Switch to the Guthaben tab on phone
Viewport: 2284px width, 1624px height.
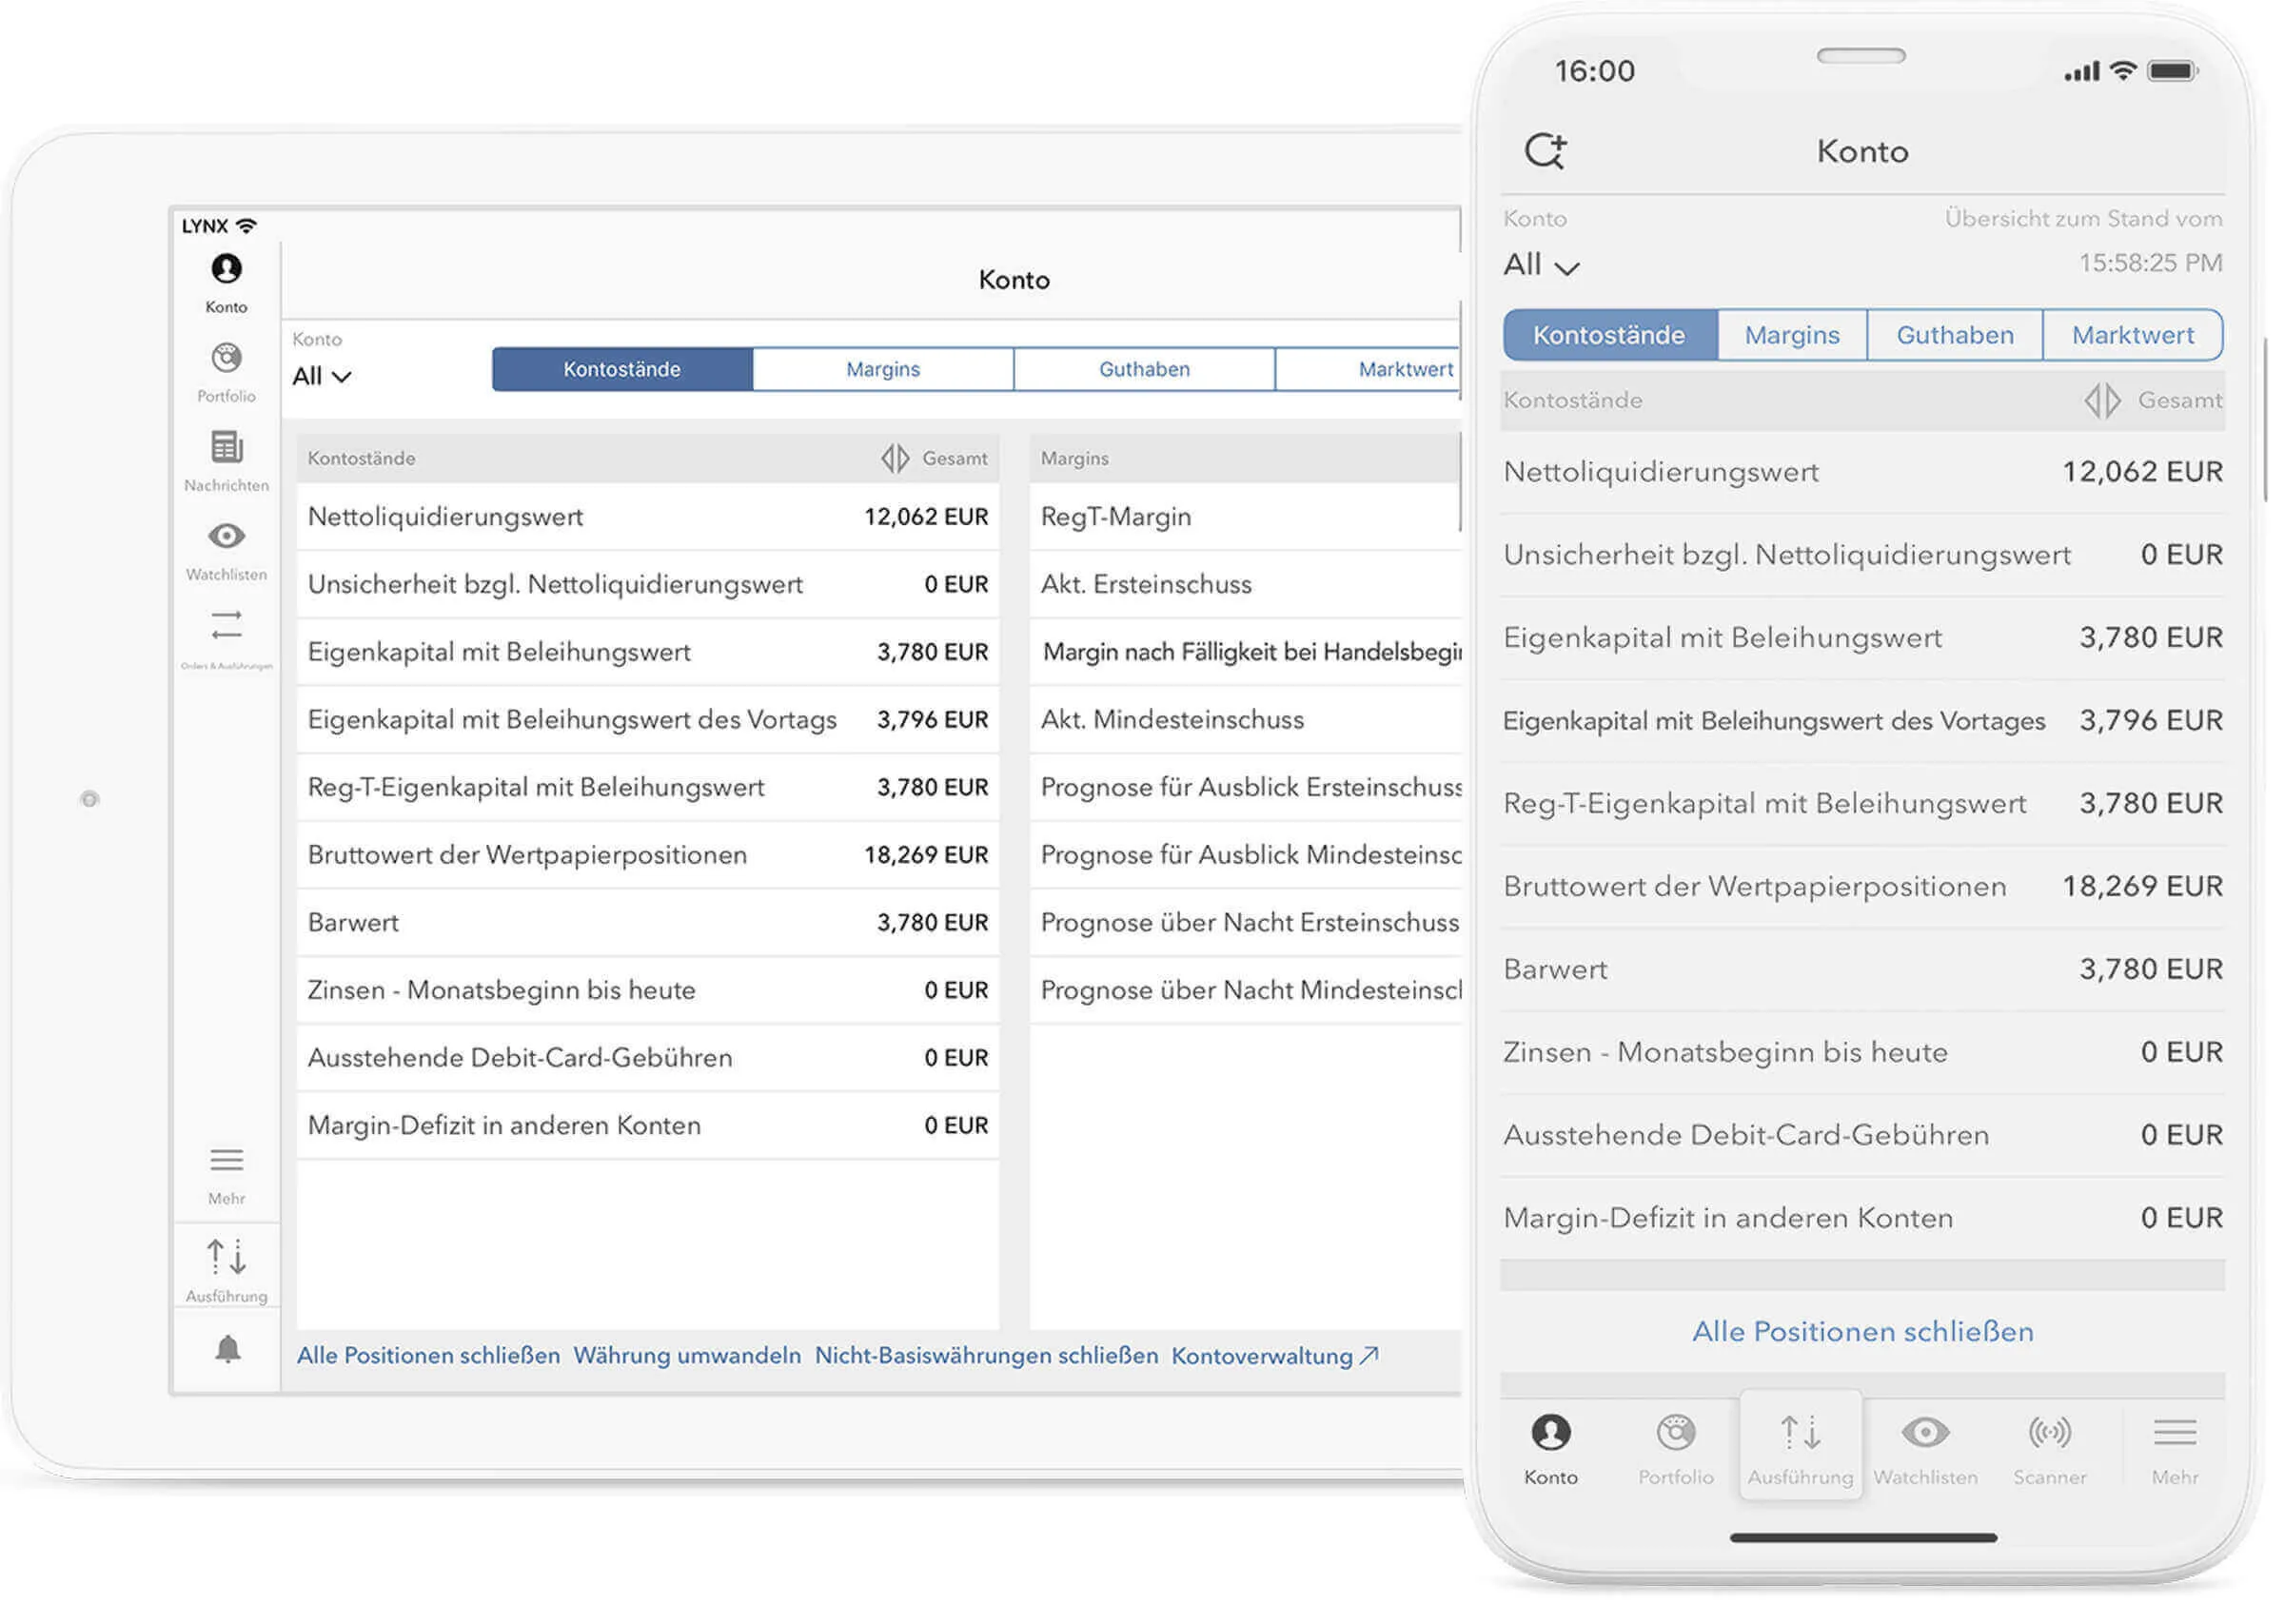click(x=1955, y=335)
